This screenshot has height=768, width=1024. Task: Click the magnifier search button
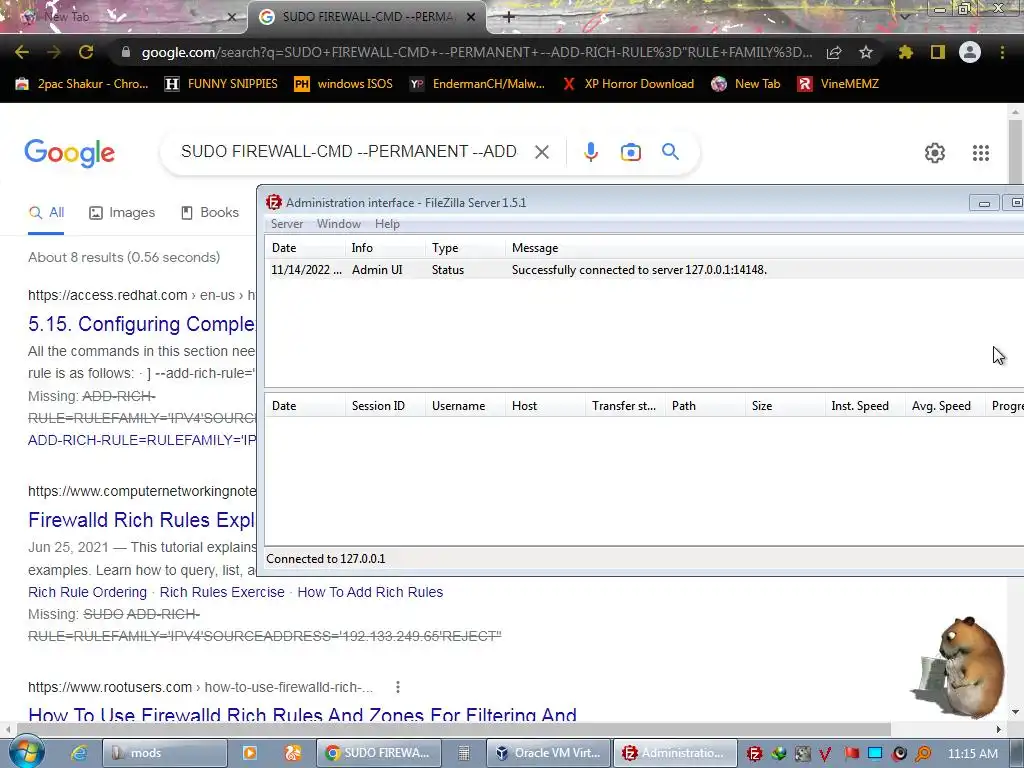click(670, 152)
